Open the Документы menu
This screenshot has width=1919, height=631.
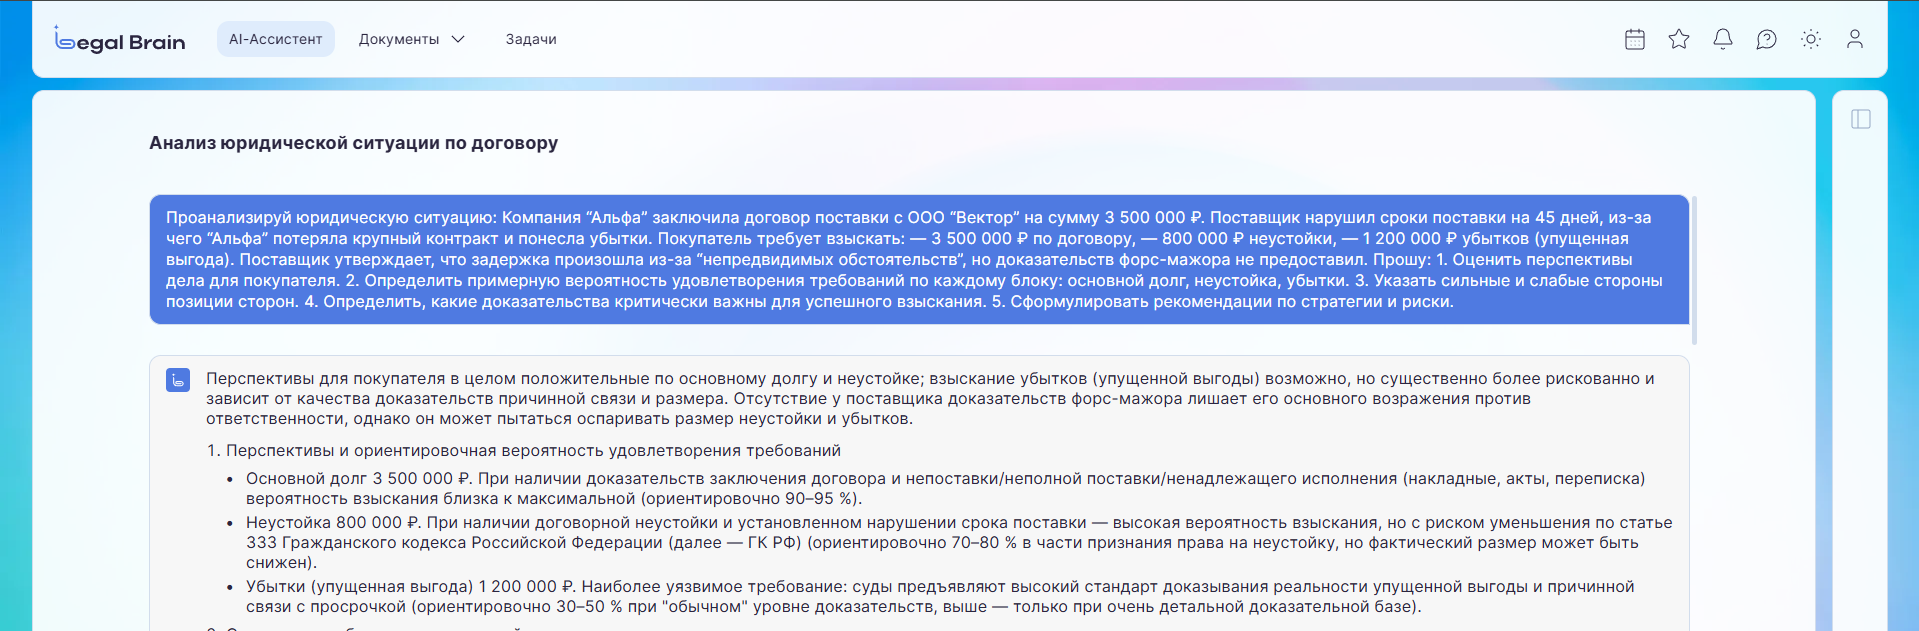399,39
